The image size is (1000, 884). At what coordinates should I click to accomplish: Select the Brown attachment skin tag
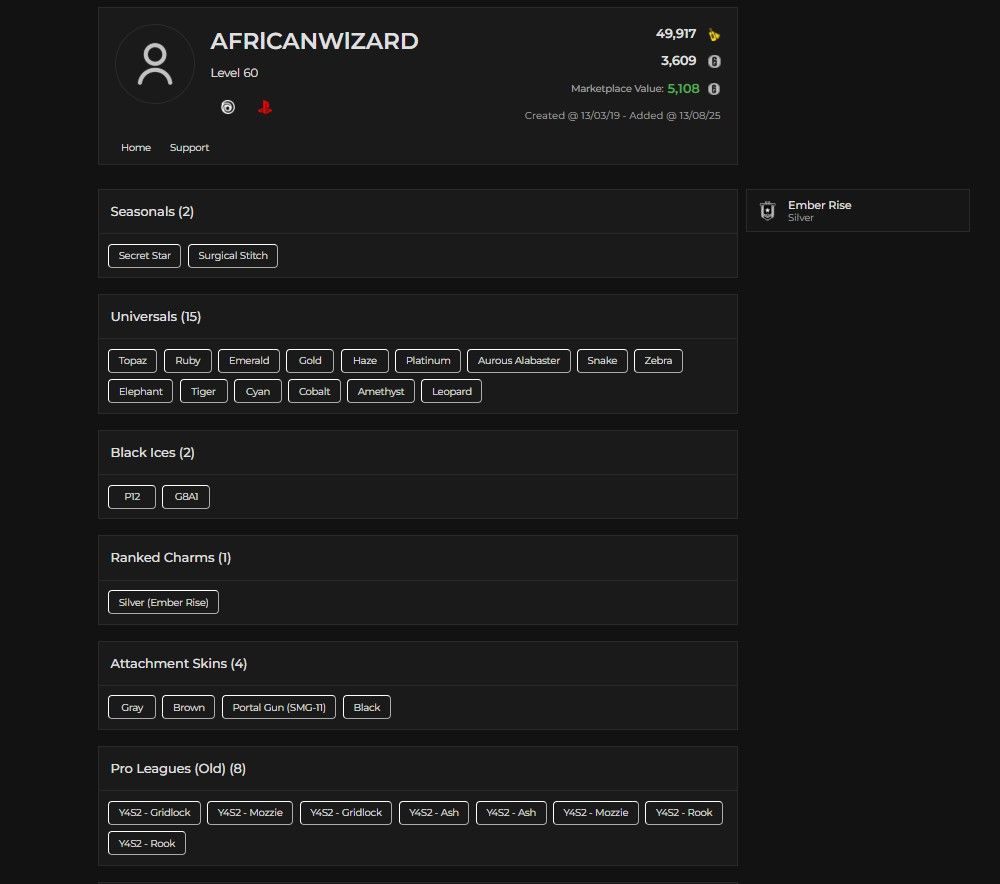pyautogui.click(x=189, y=707)
